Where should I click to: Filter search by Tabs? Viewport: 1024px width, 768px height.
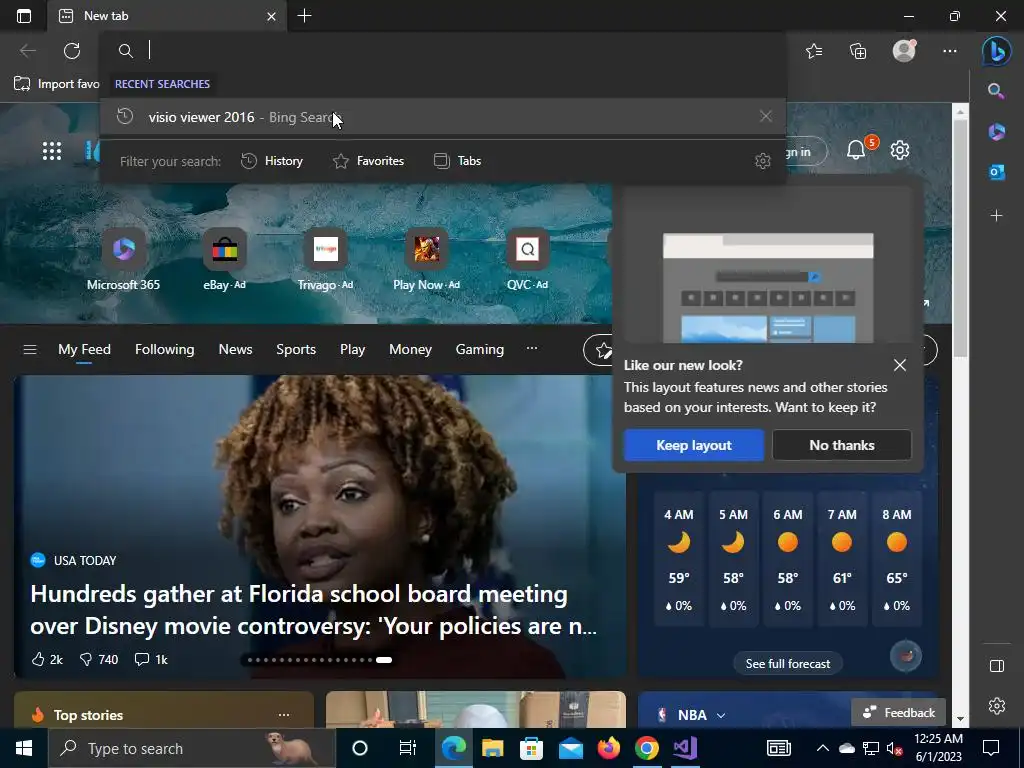pos(457,161)
